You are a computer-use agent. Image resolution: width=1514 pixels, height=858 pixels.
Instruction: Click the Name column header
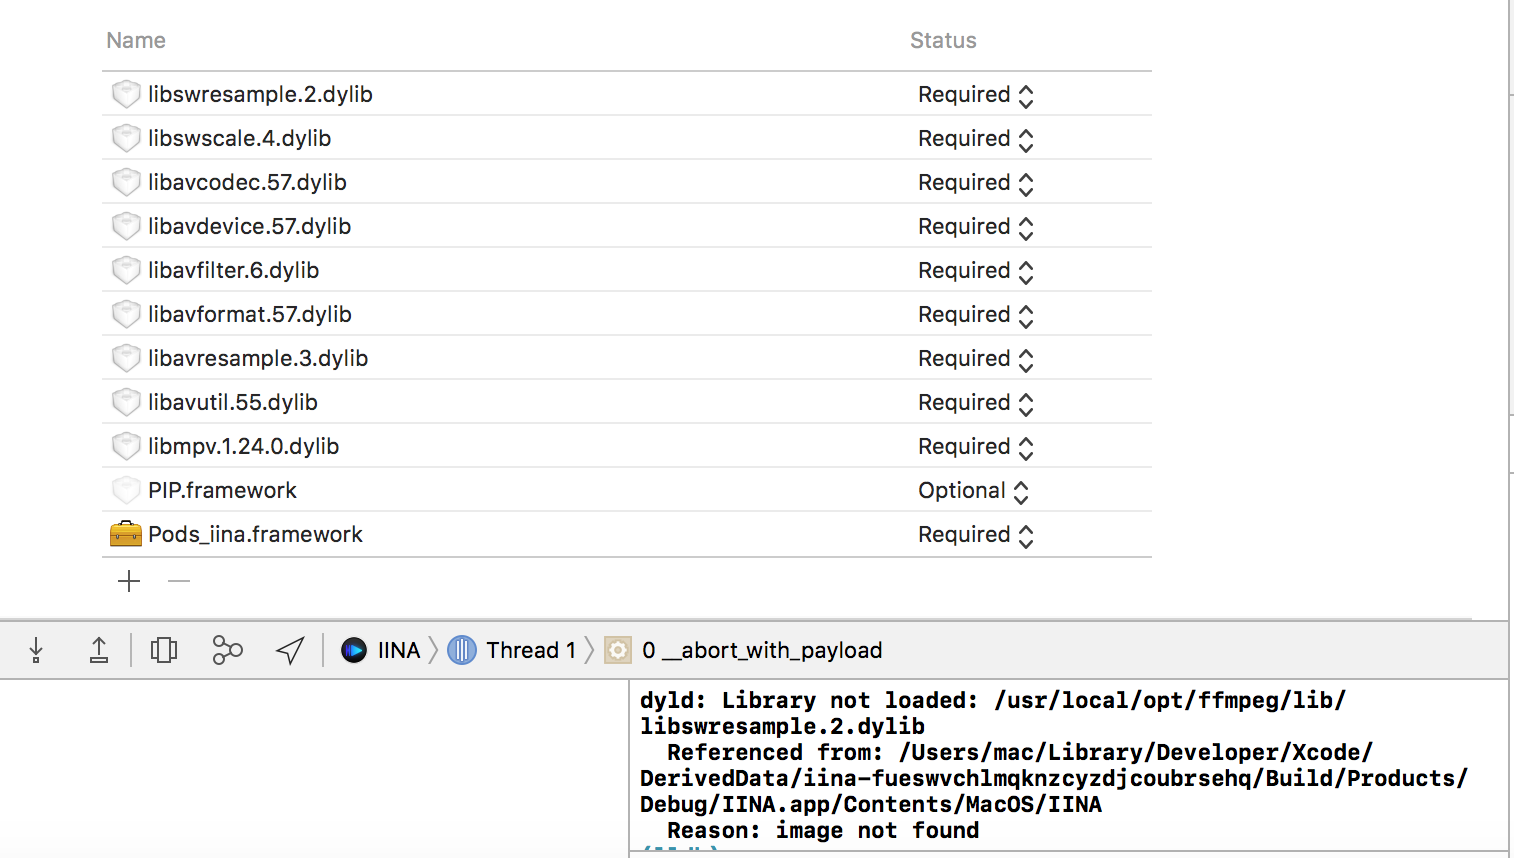pyautogui.click(x=136, y=40)
